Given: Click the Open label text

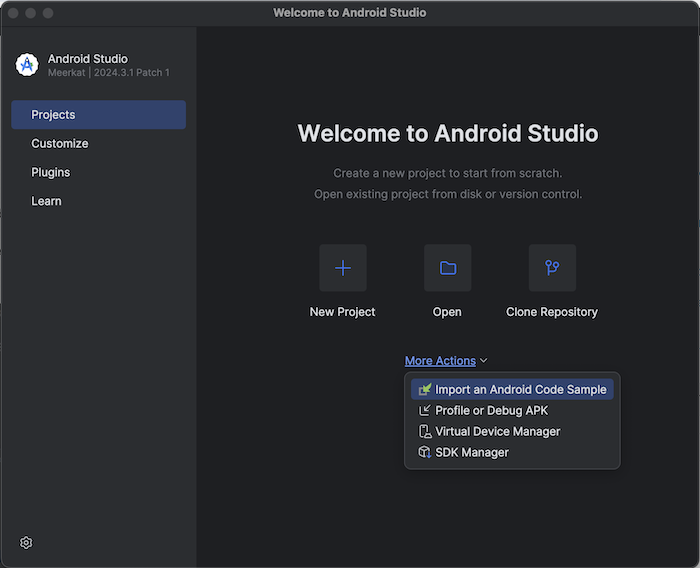Looking at the screenshot, I should pyautogui.click(x=447, y=312).
